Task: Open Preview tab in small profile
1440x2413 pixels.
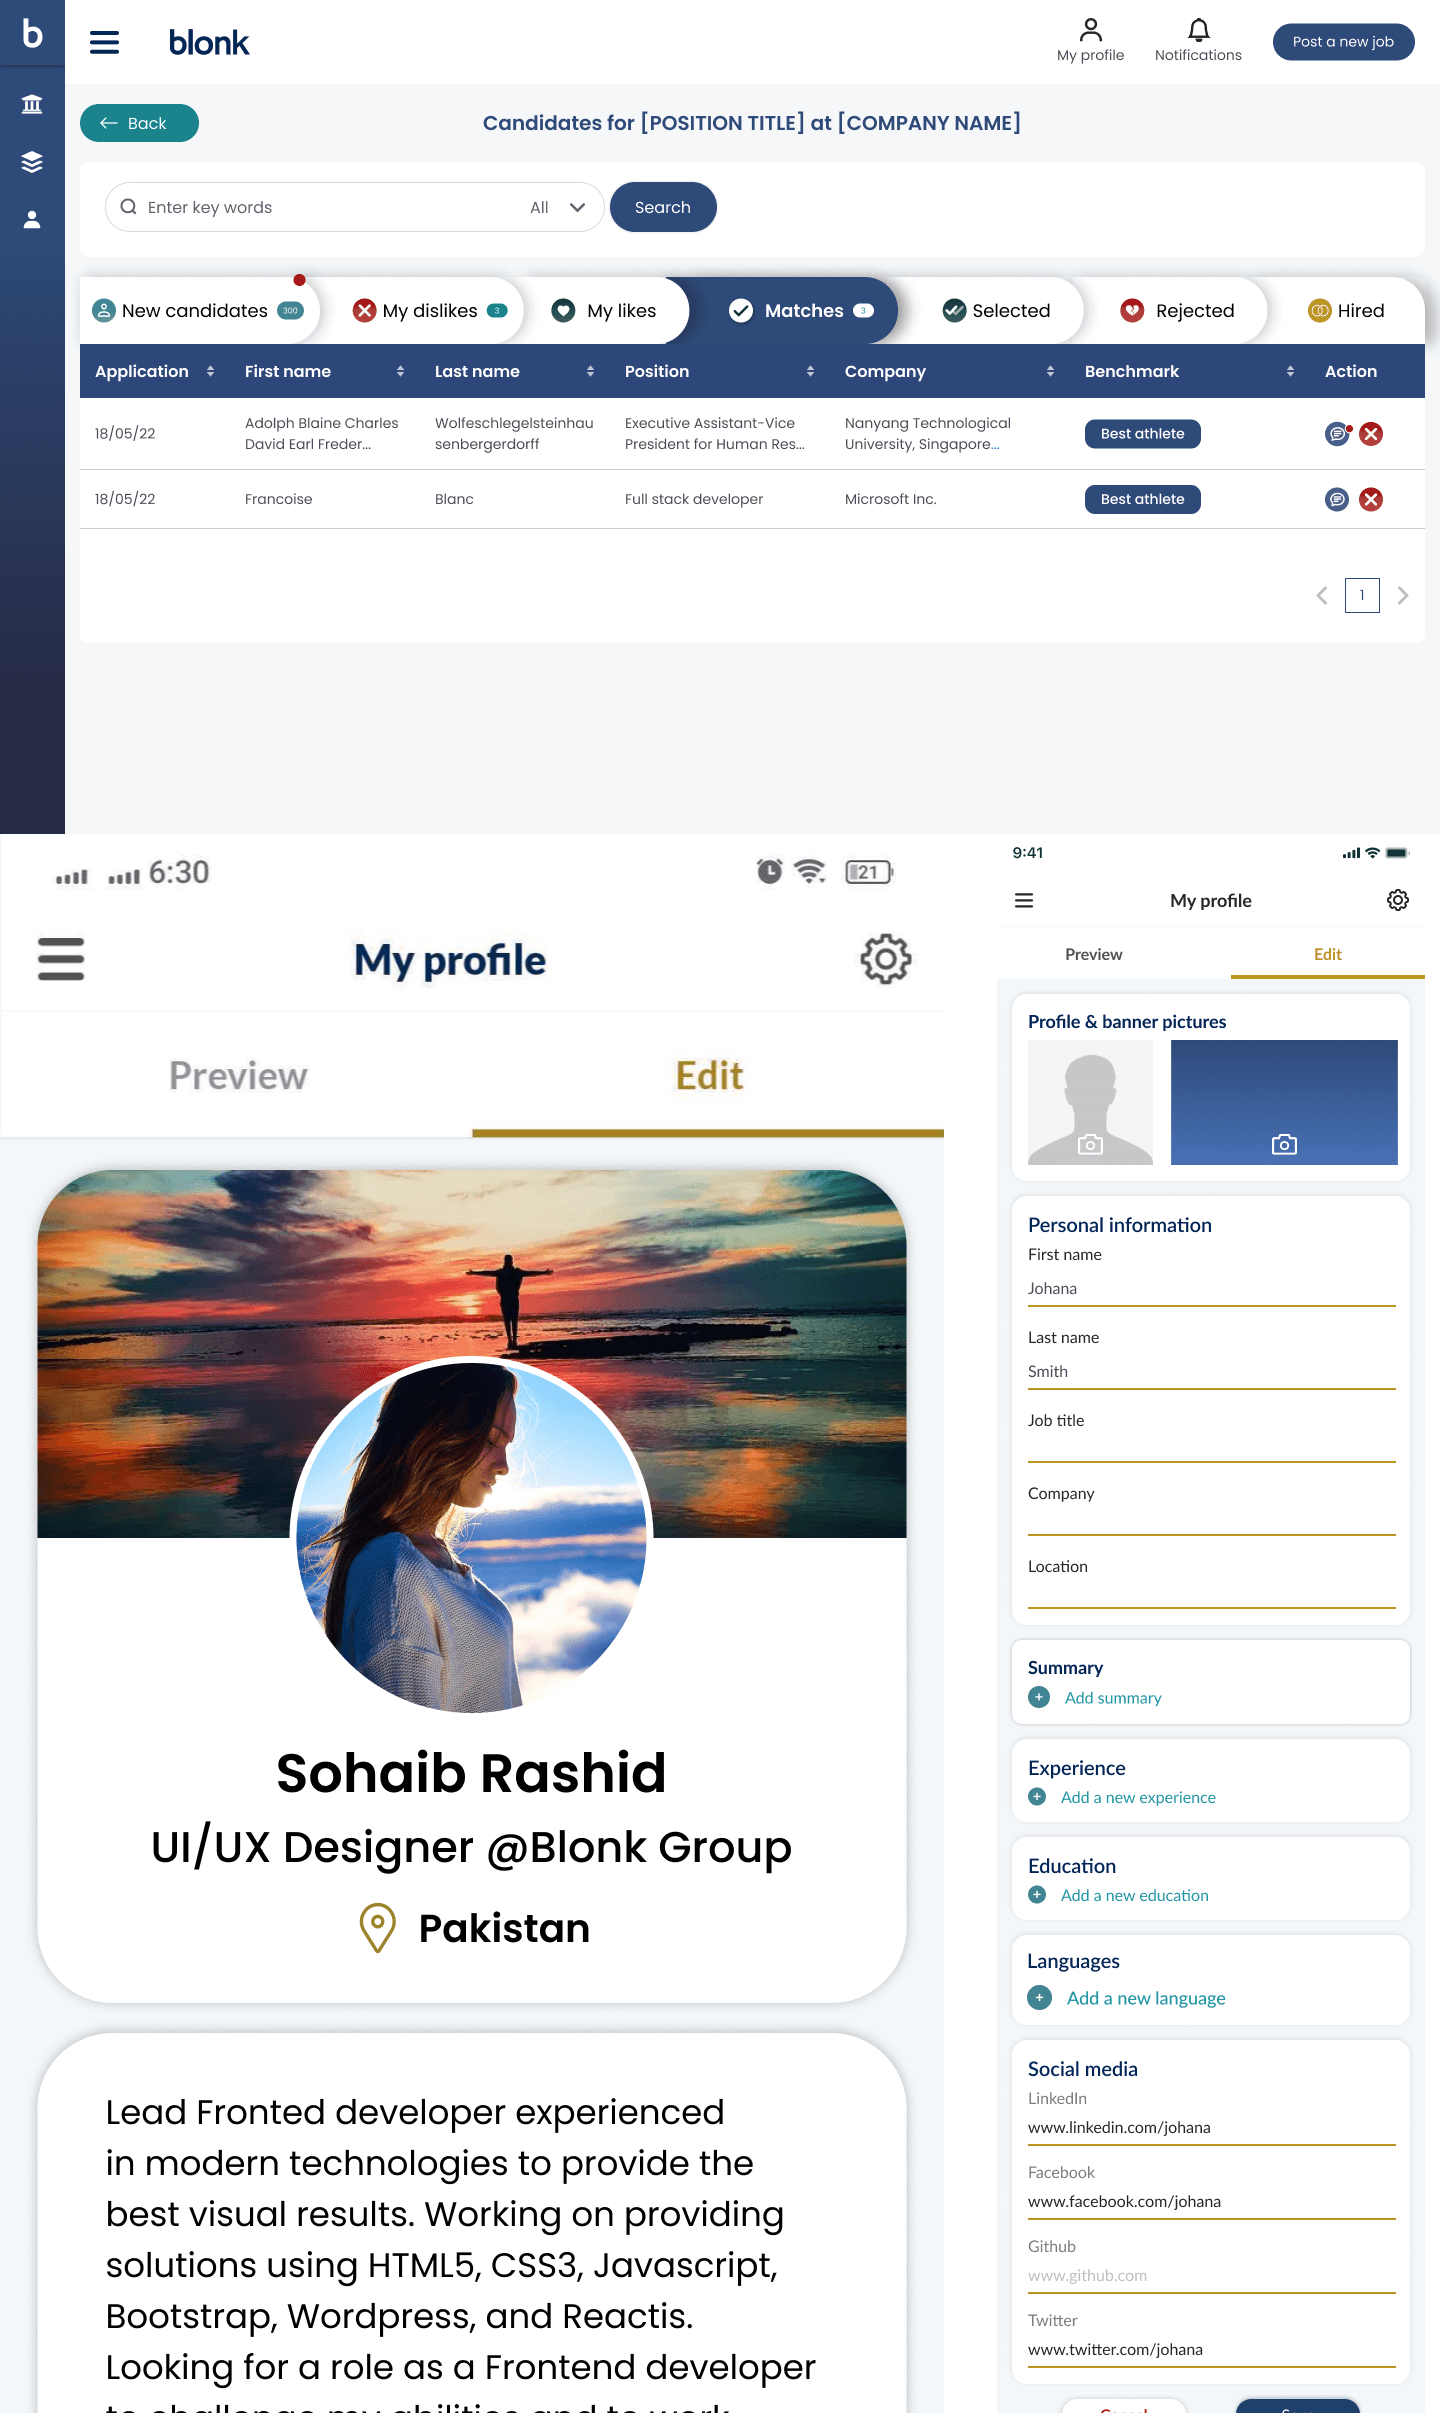Action: 1093,954
